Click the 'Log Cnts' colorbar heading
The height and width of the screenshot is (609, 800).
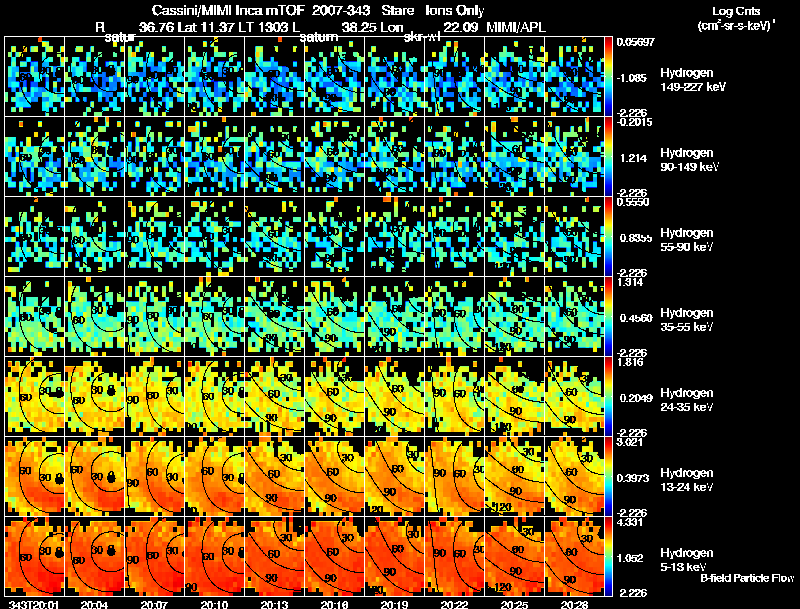[736, 11]
